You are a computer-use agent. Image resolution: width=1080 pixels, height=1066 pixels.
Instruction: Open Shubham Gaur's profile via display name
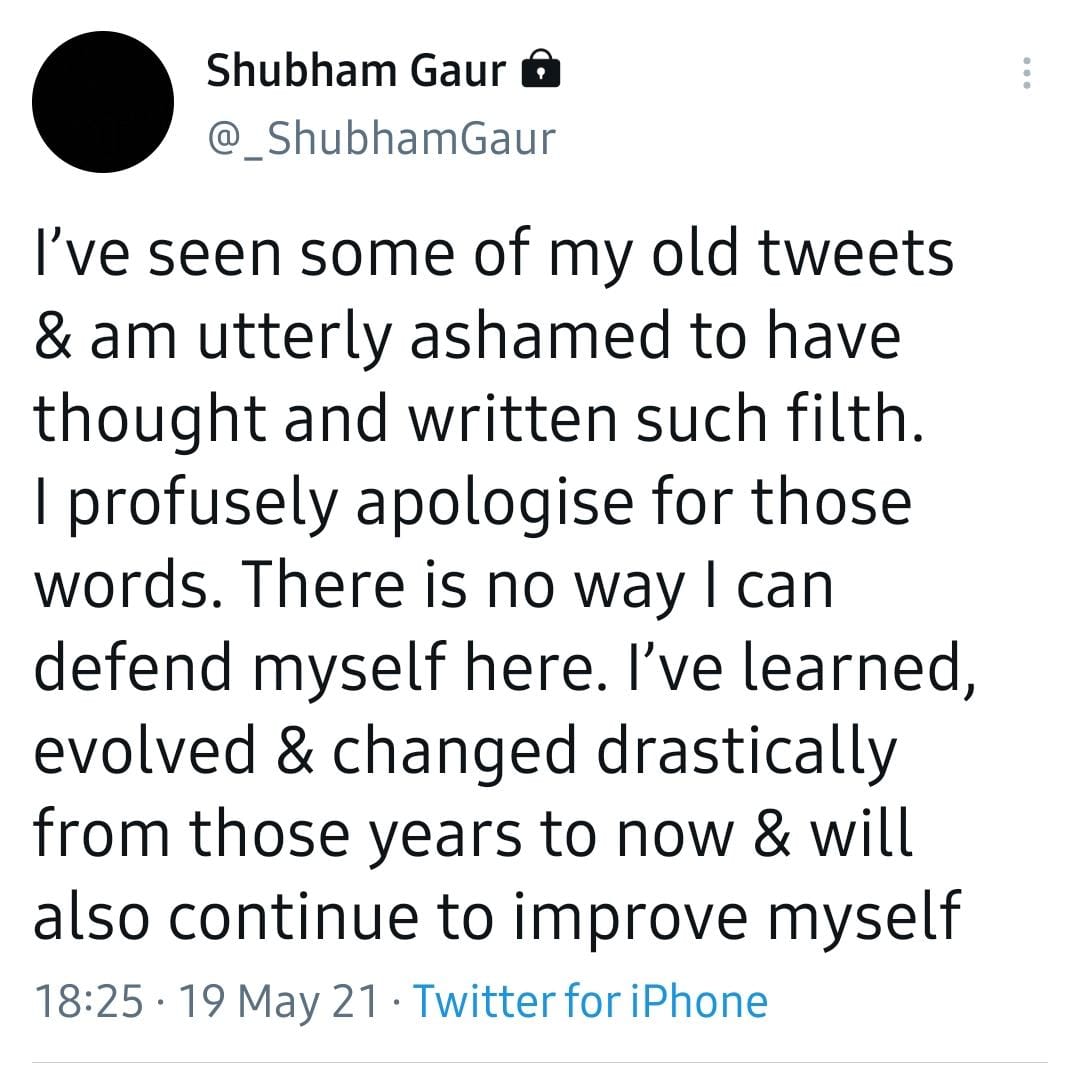tap(356, 71)
